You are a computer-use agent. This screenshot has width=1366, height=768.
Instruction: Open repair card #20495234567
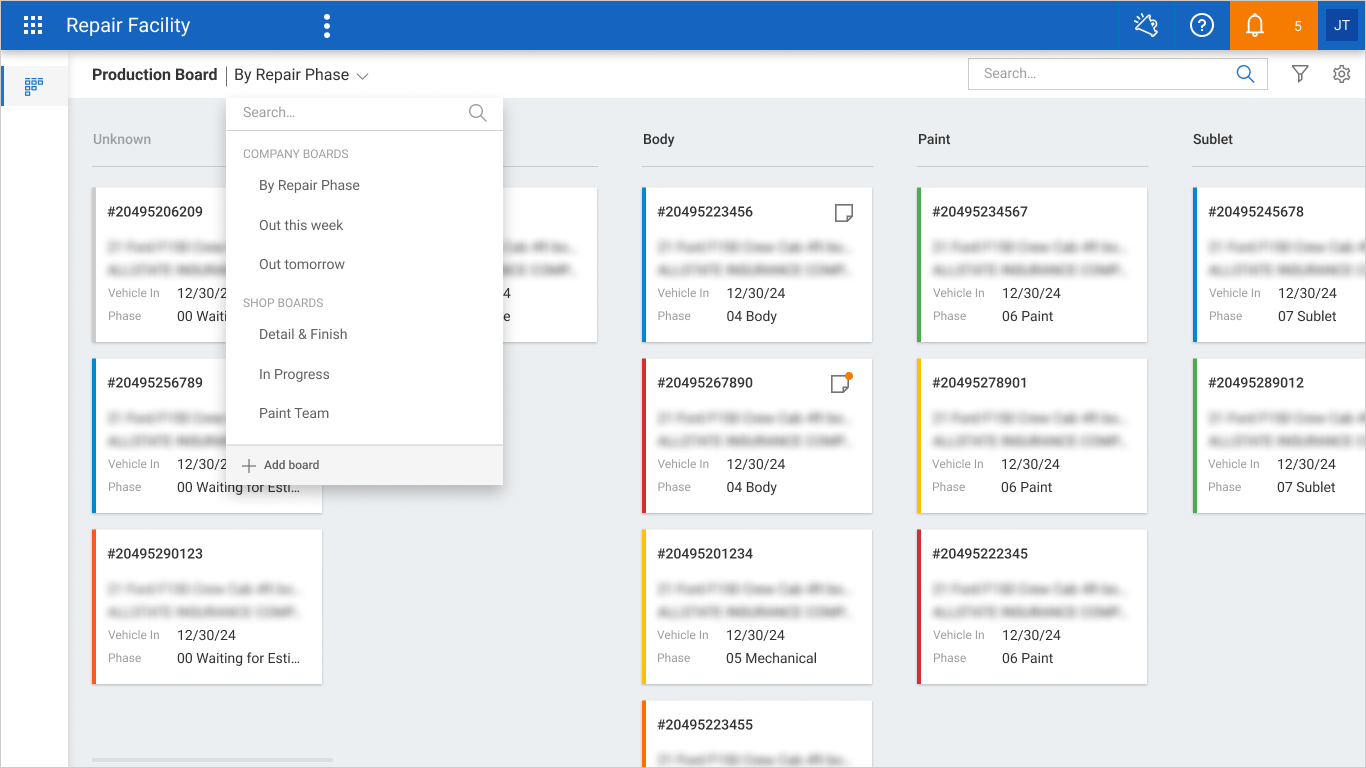(1032, 265)
